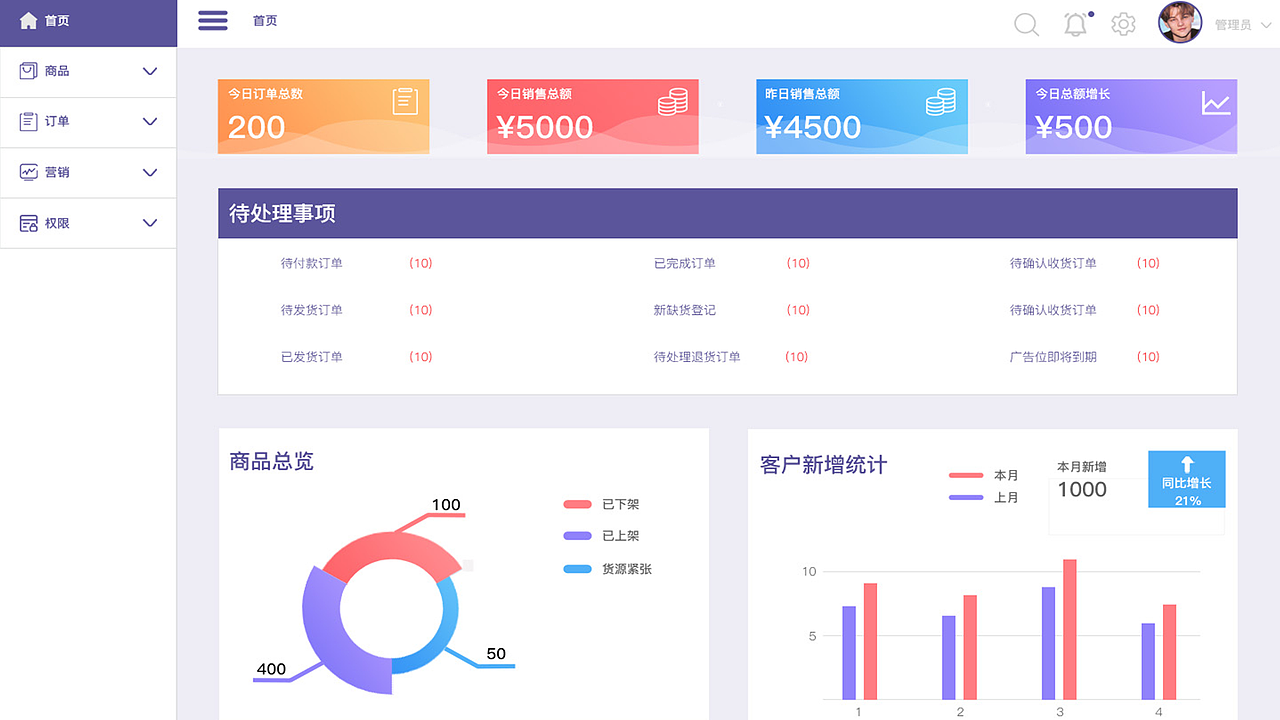Click the 商品 shopping bag icon
The height and width of the screenshot is (720, 1280).
[28, 71]
